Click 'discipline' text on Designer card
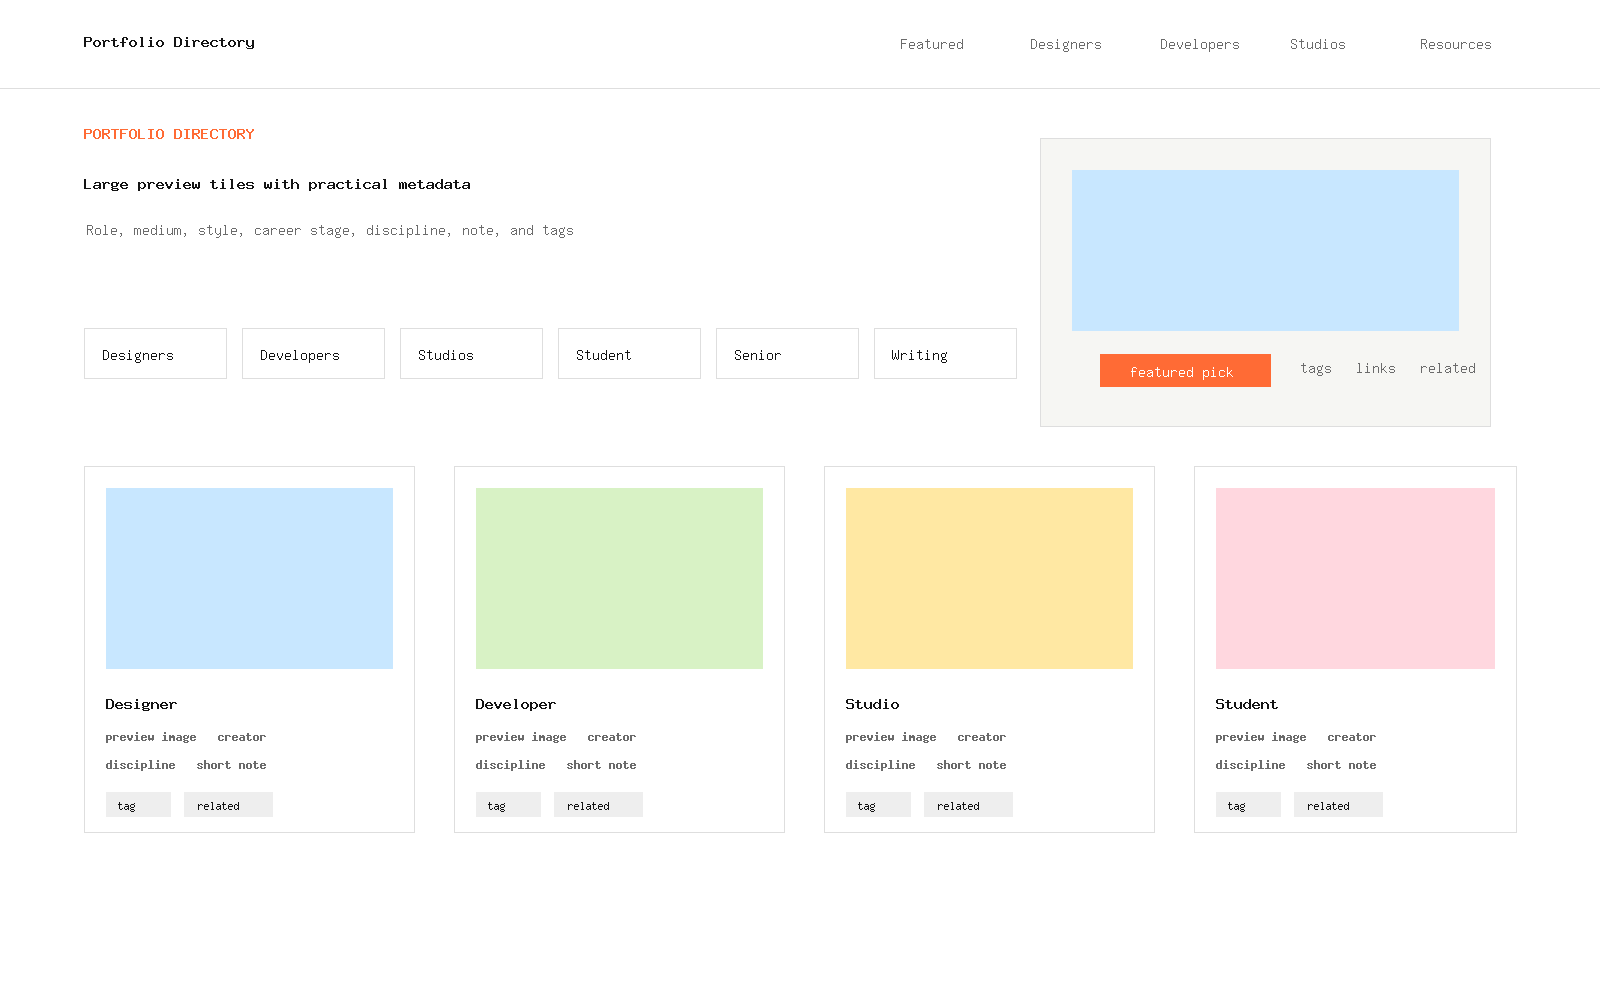 pos(140,765)
